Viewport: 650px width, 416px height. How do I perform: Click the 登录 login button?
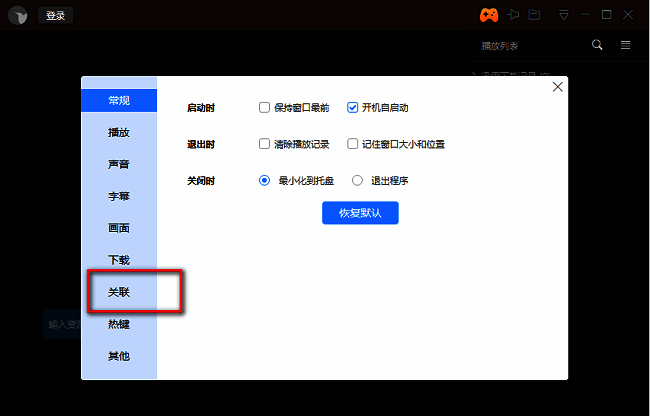[56, 16]
